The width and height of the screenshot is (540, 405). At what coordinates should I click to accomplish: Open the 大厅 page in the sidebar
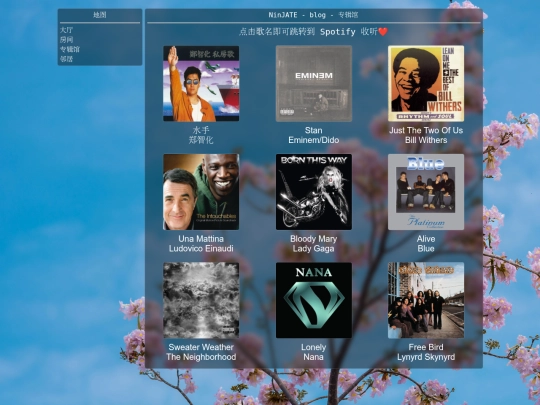click(x=66, y=30)
